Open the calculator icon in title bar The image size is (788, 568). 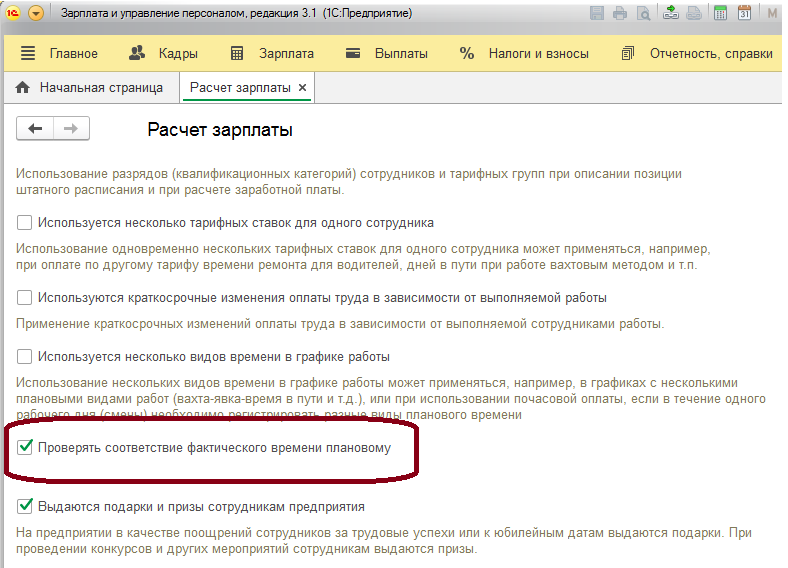(x=721, y=14)
